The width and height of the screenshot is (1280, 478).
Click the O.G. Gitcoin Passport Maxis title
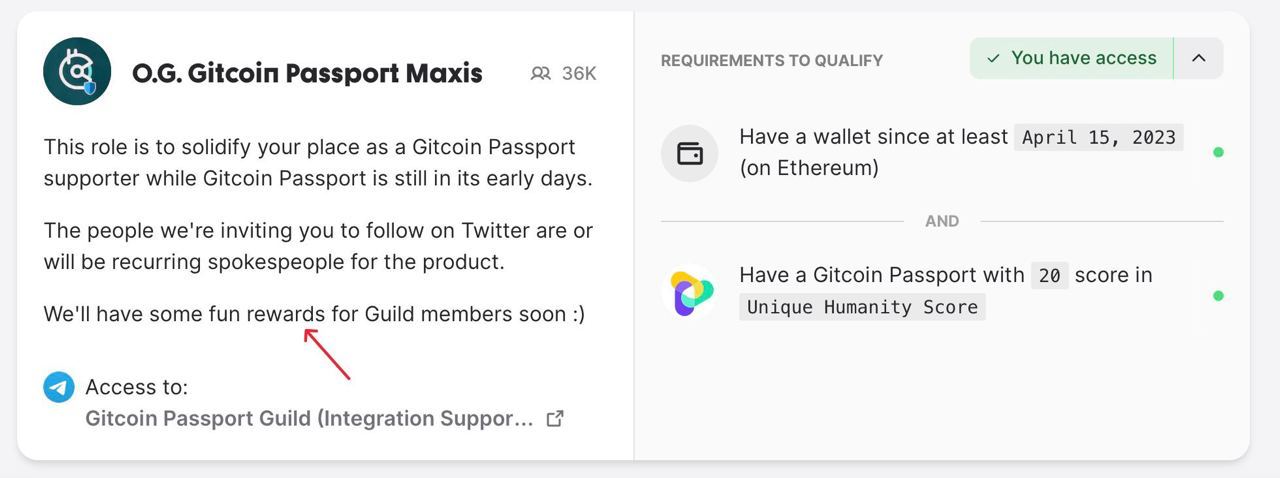[x=307, y=73]
